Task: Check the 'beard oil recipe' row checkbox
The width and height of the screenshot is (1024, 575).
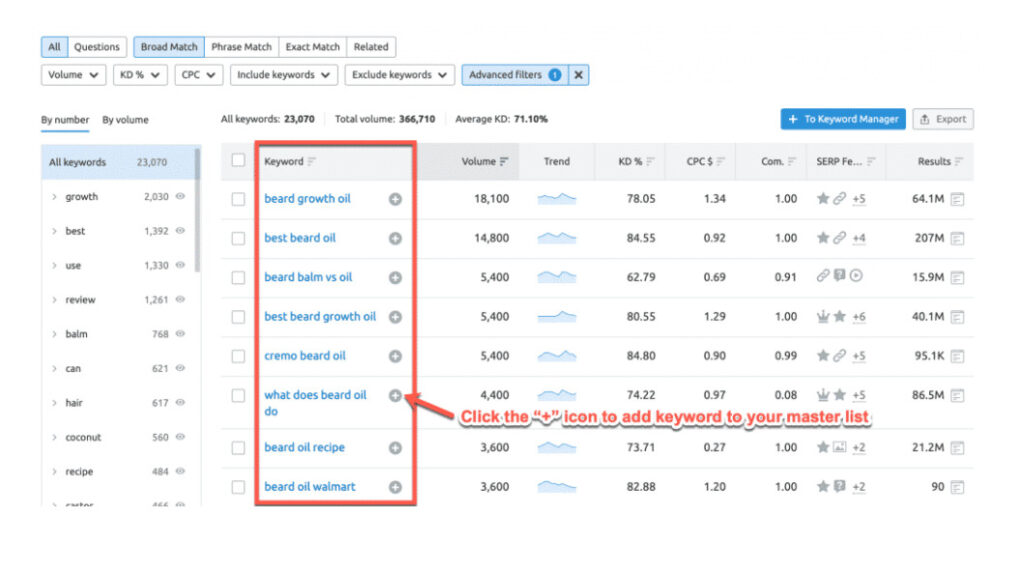Action: pyautogui.click(x=238, y=448)
